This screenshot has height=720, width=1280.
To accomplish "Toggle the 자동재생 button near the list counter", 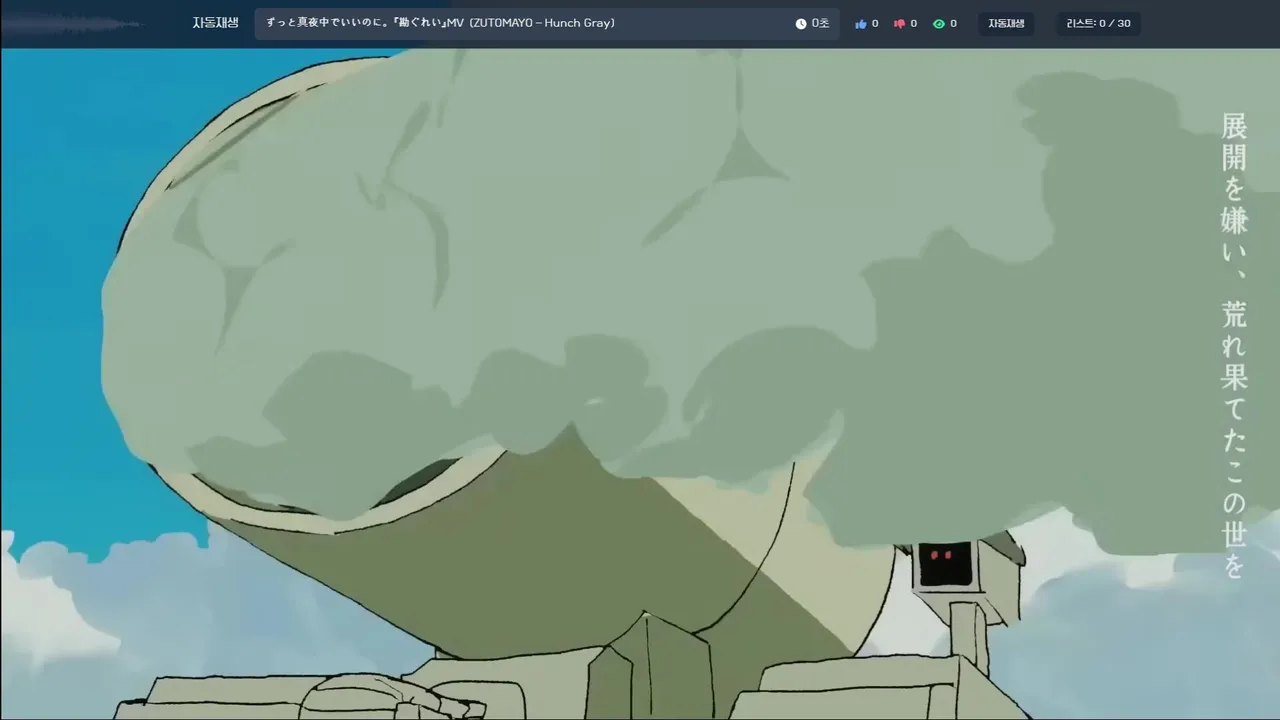I will (x=1006, y=24).
